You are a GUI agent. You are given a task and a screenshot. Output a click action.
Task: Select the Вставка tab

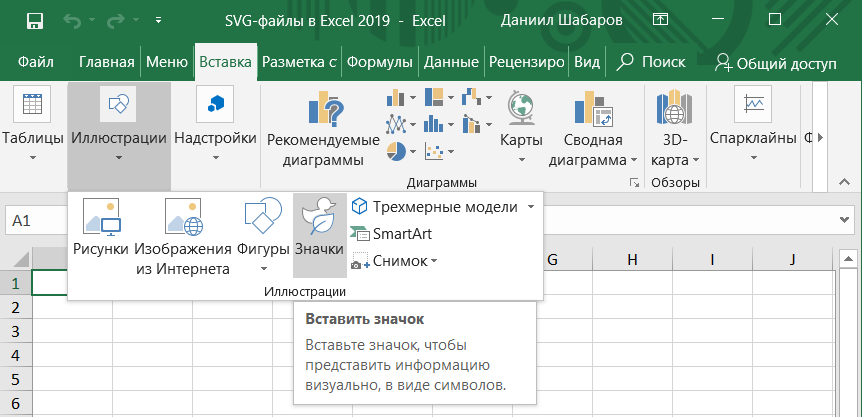click(225, 62)
